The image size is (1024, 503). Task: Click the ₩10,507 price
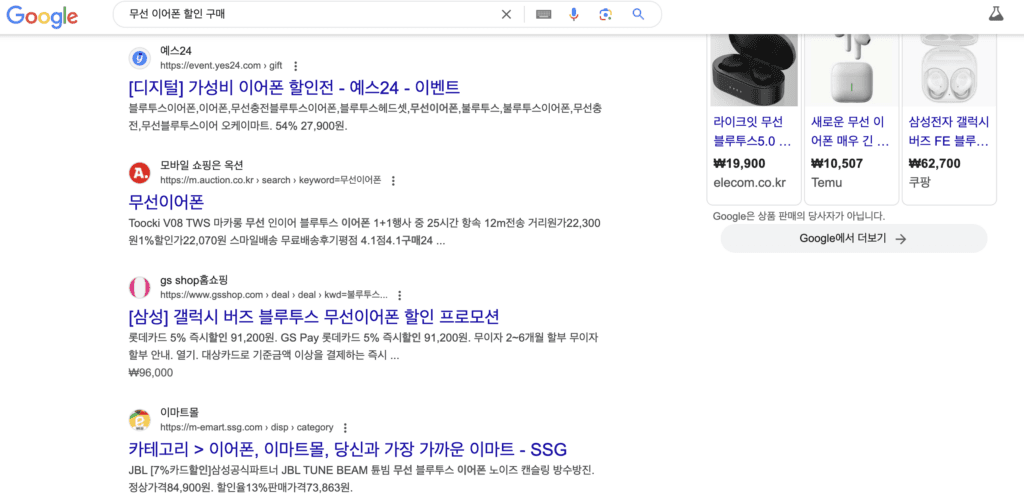(x=837, y=163)
